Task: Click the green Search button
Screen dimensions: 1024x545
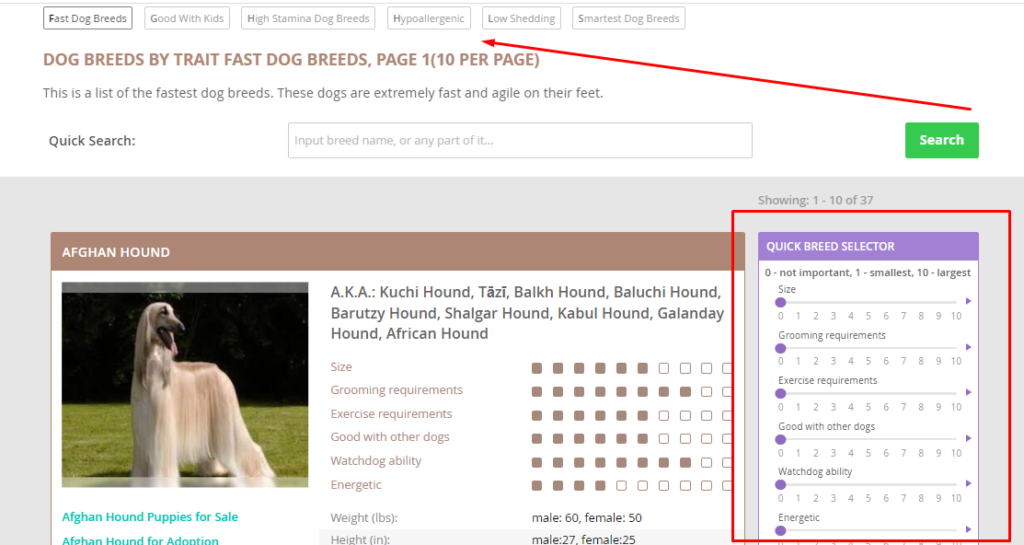Action: click(x=942, y=140)
